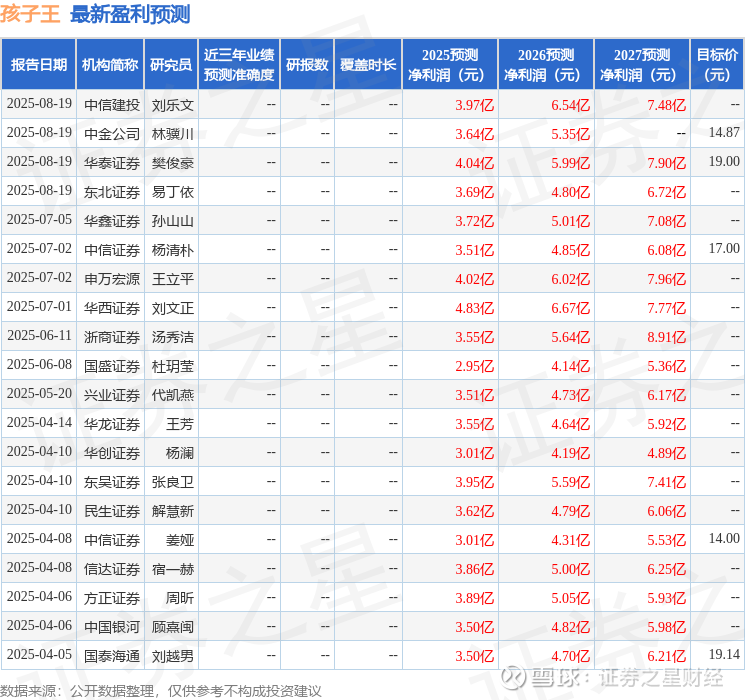Viewport: 745px width, 700px height.
Task: Click the 最新盈利预测 heading text
Action: coord(130,14)
